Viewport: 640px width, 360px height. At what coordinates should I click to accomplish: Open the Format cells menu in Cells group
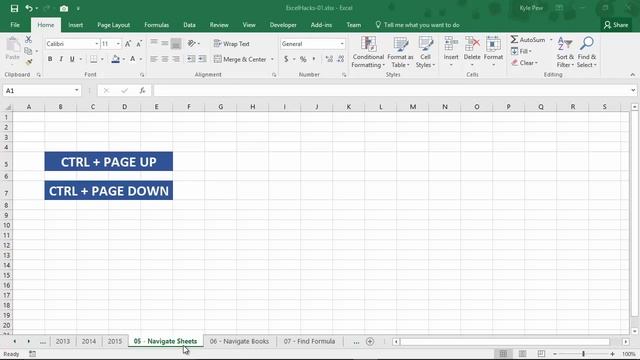[493, 52]
